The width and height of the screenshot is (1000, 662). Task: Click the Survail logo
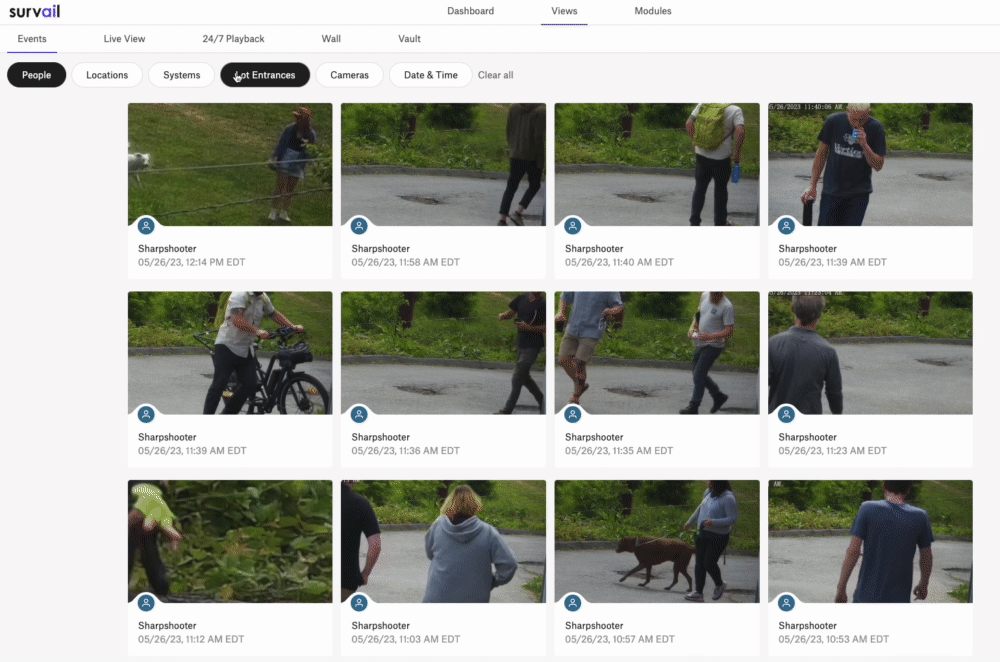tap(34, 11)
